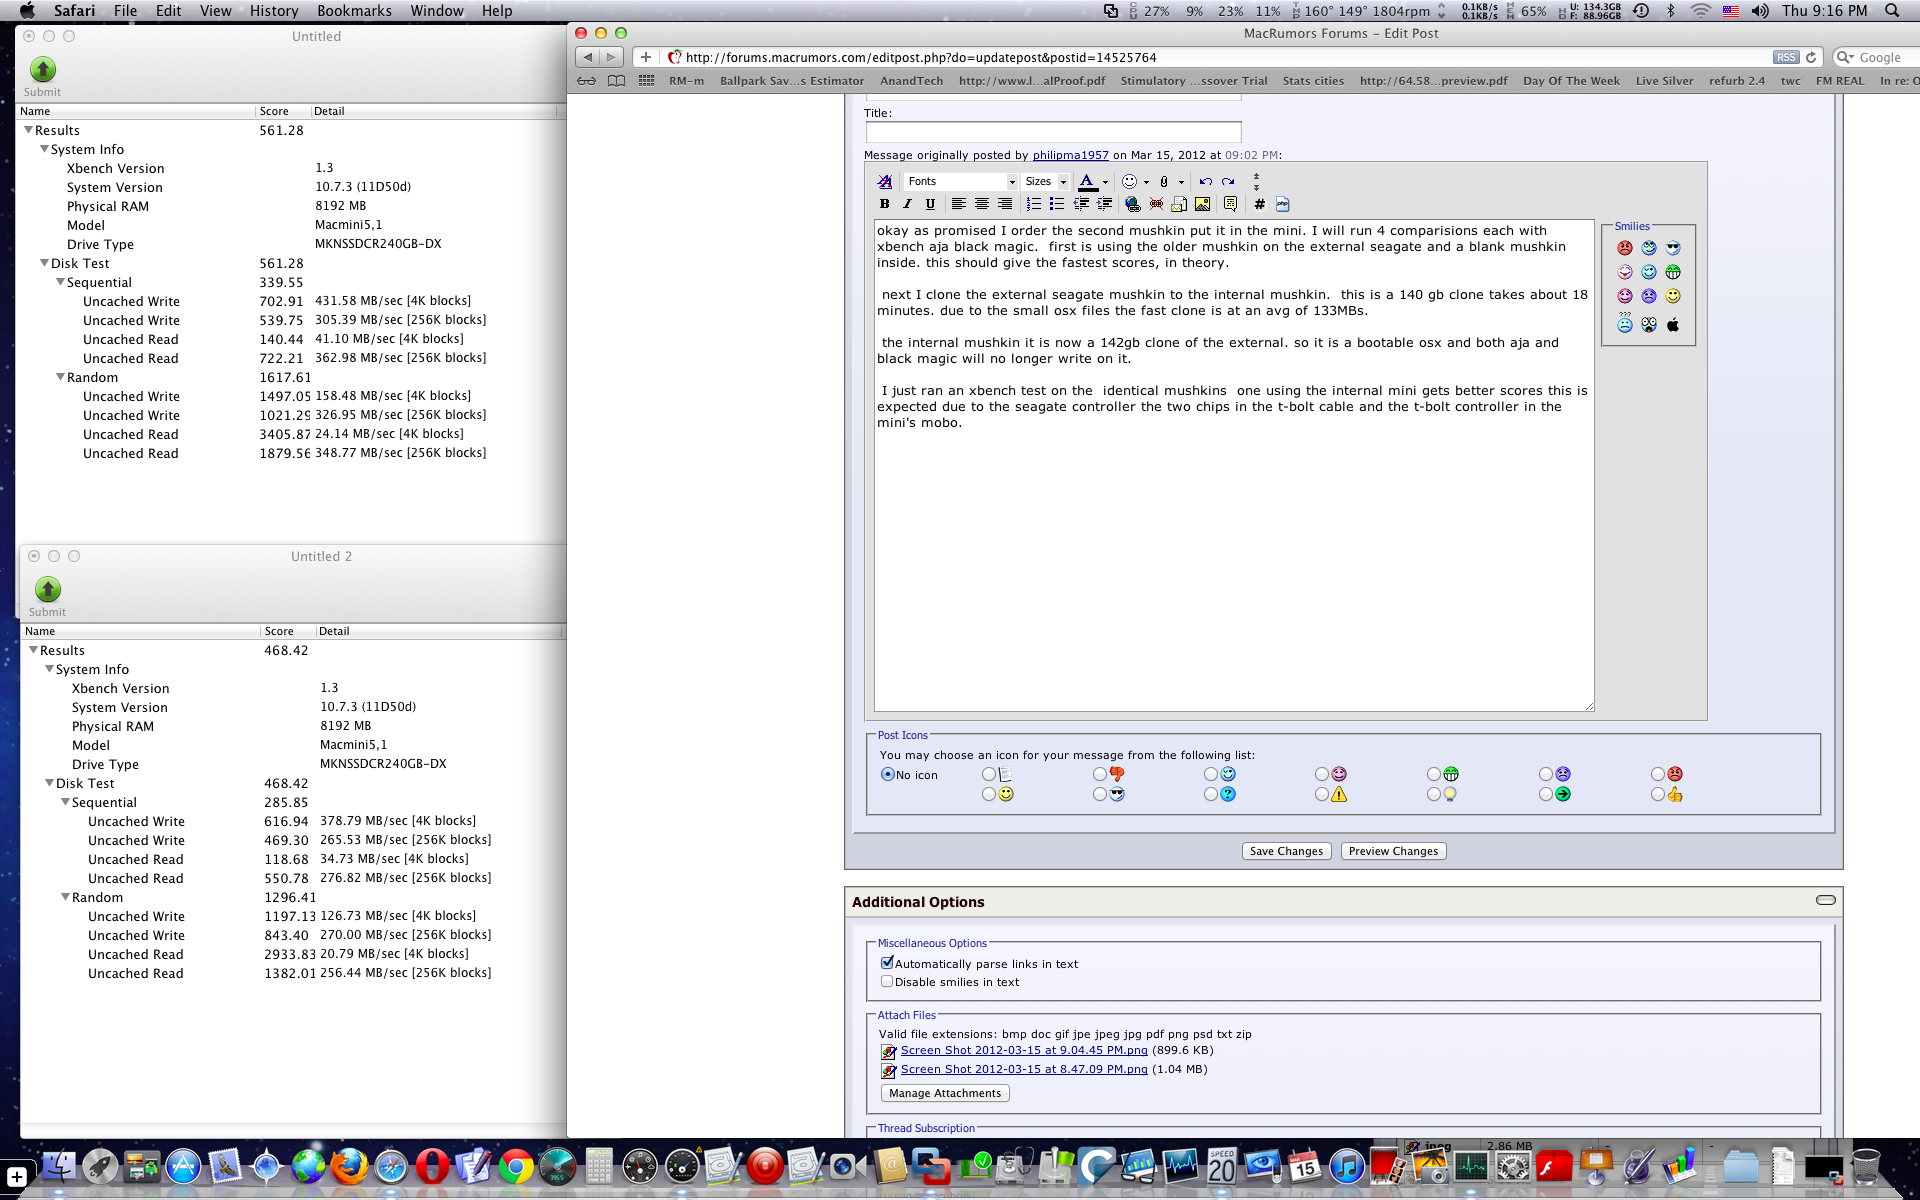Click the insert link globe icon
The height and width of the screenshot is (1200, 1920).
[x=1132, y=204]
